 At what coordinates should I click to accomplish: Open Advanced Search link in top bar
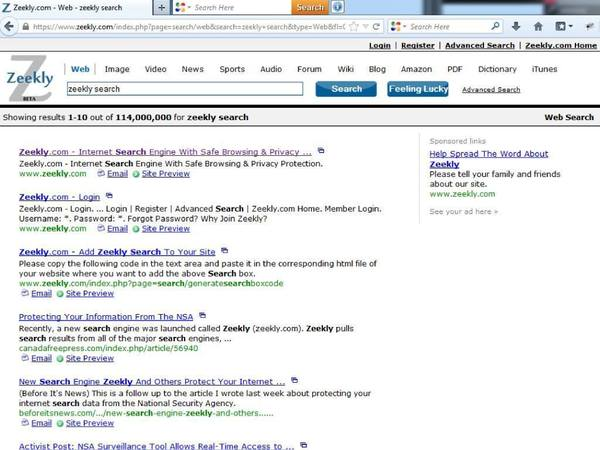point(479,46)
